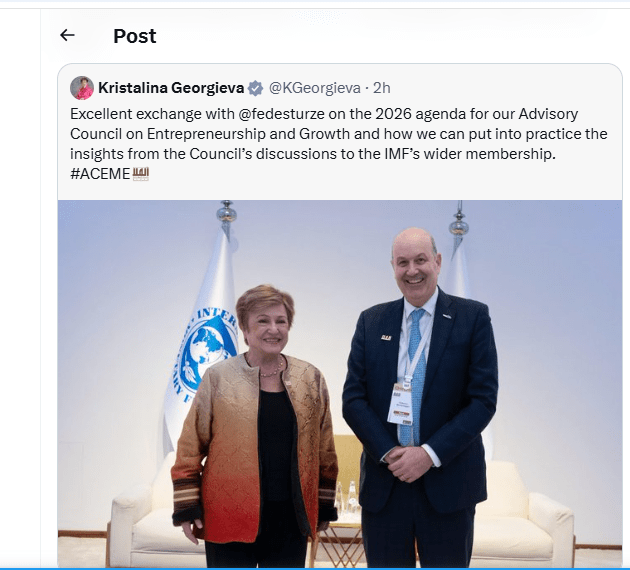The image size is (630, 570).
Task: Click the blue verified badge
Action: click(x=256, y=88)
